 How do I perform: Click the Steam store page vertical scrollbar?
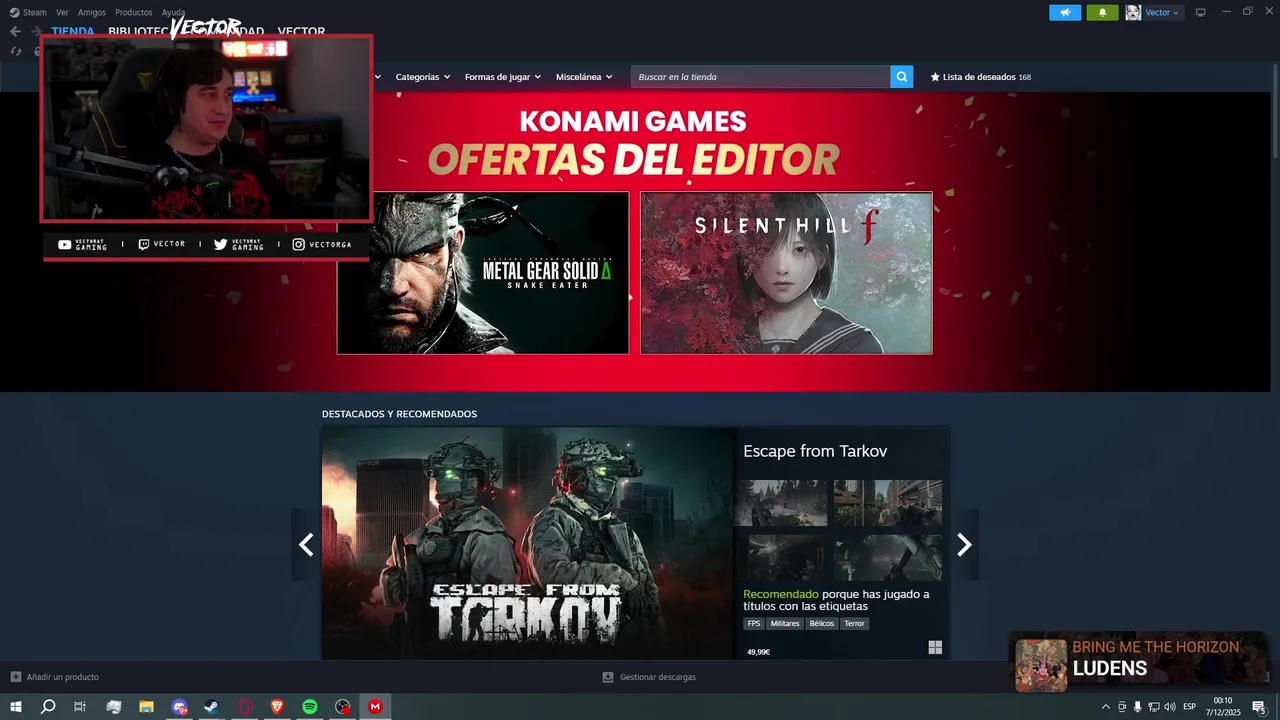[1275, 110]
